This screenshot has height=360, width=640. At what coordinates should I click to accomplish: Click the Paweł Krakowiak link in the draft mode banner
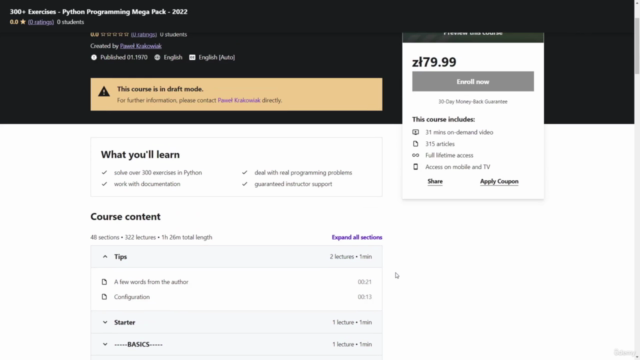(239, 100)
